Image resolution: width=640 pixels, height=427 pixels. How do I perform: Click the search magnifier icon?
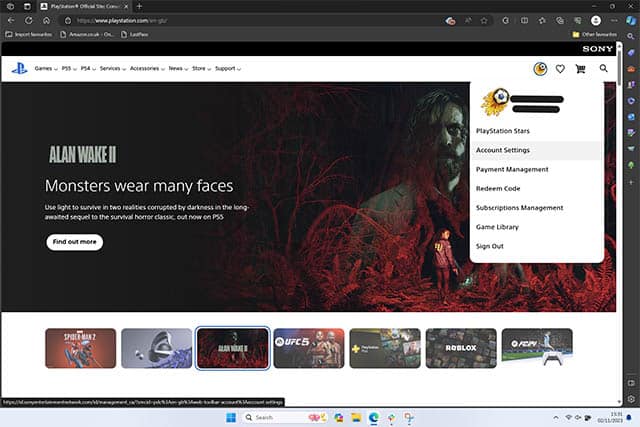[x=604, y=69]
